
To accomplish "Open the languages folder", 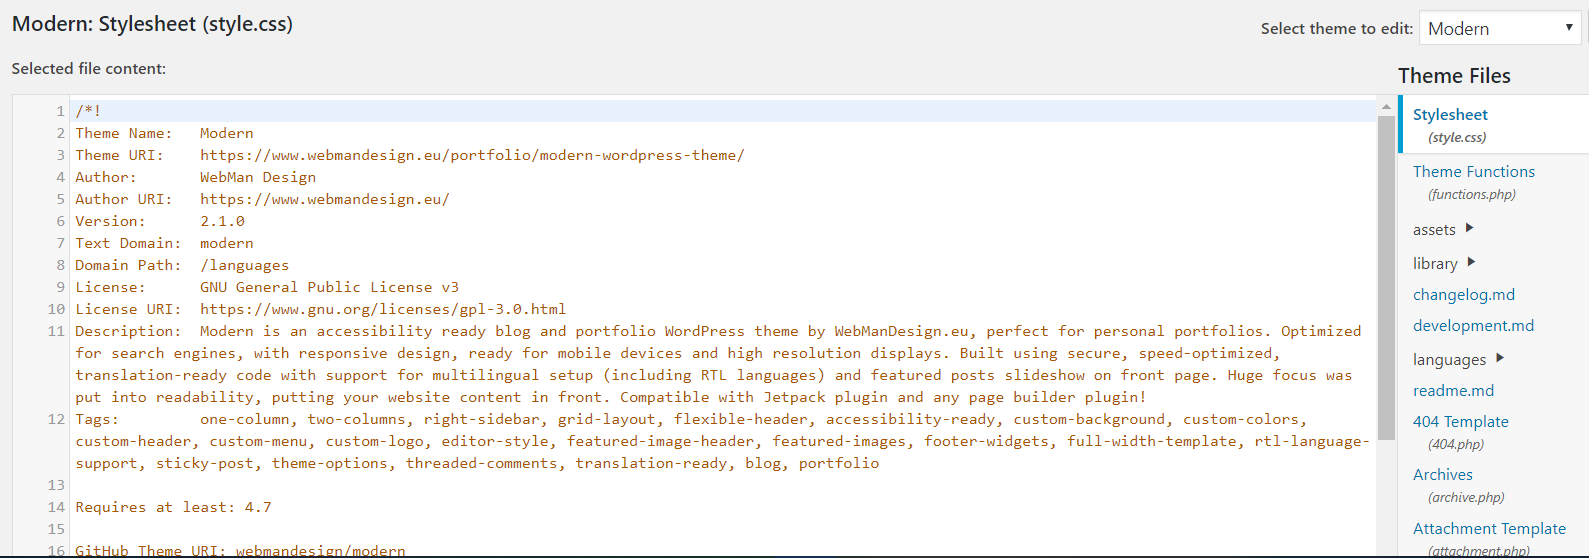I will pos(1449,360).
